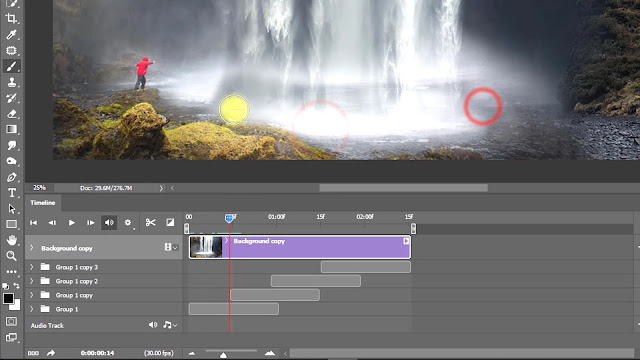Select the Group 1 clip bar

pyautogui.click(x=234, y=309)
